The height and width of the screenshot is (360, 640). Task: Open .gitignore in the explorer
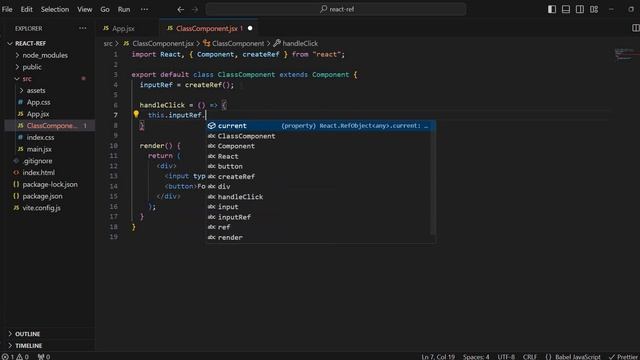[37, 161]
